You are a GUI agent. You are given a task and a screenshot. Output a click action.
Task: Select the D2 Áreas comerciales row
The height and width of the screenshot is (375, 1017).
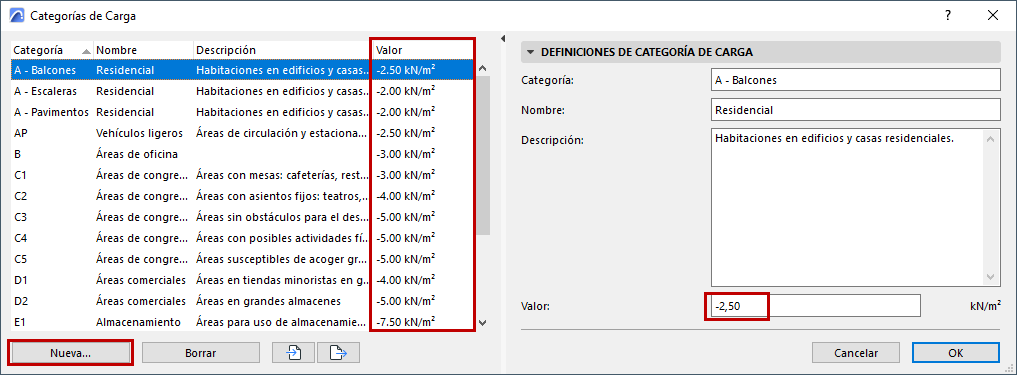[x=243, y=301]
